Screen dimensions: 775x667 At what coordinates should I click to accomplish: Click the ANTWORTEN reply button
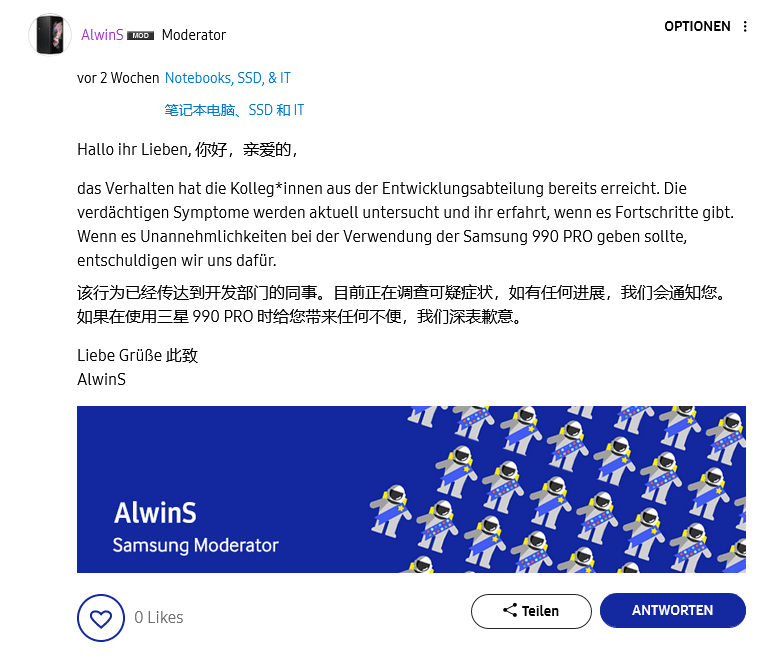tap(673, 611)
